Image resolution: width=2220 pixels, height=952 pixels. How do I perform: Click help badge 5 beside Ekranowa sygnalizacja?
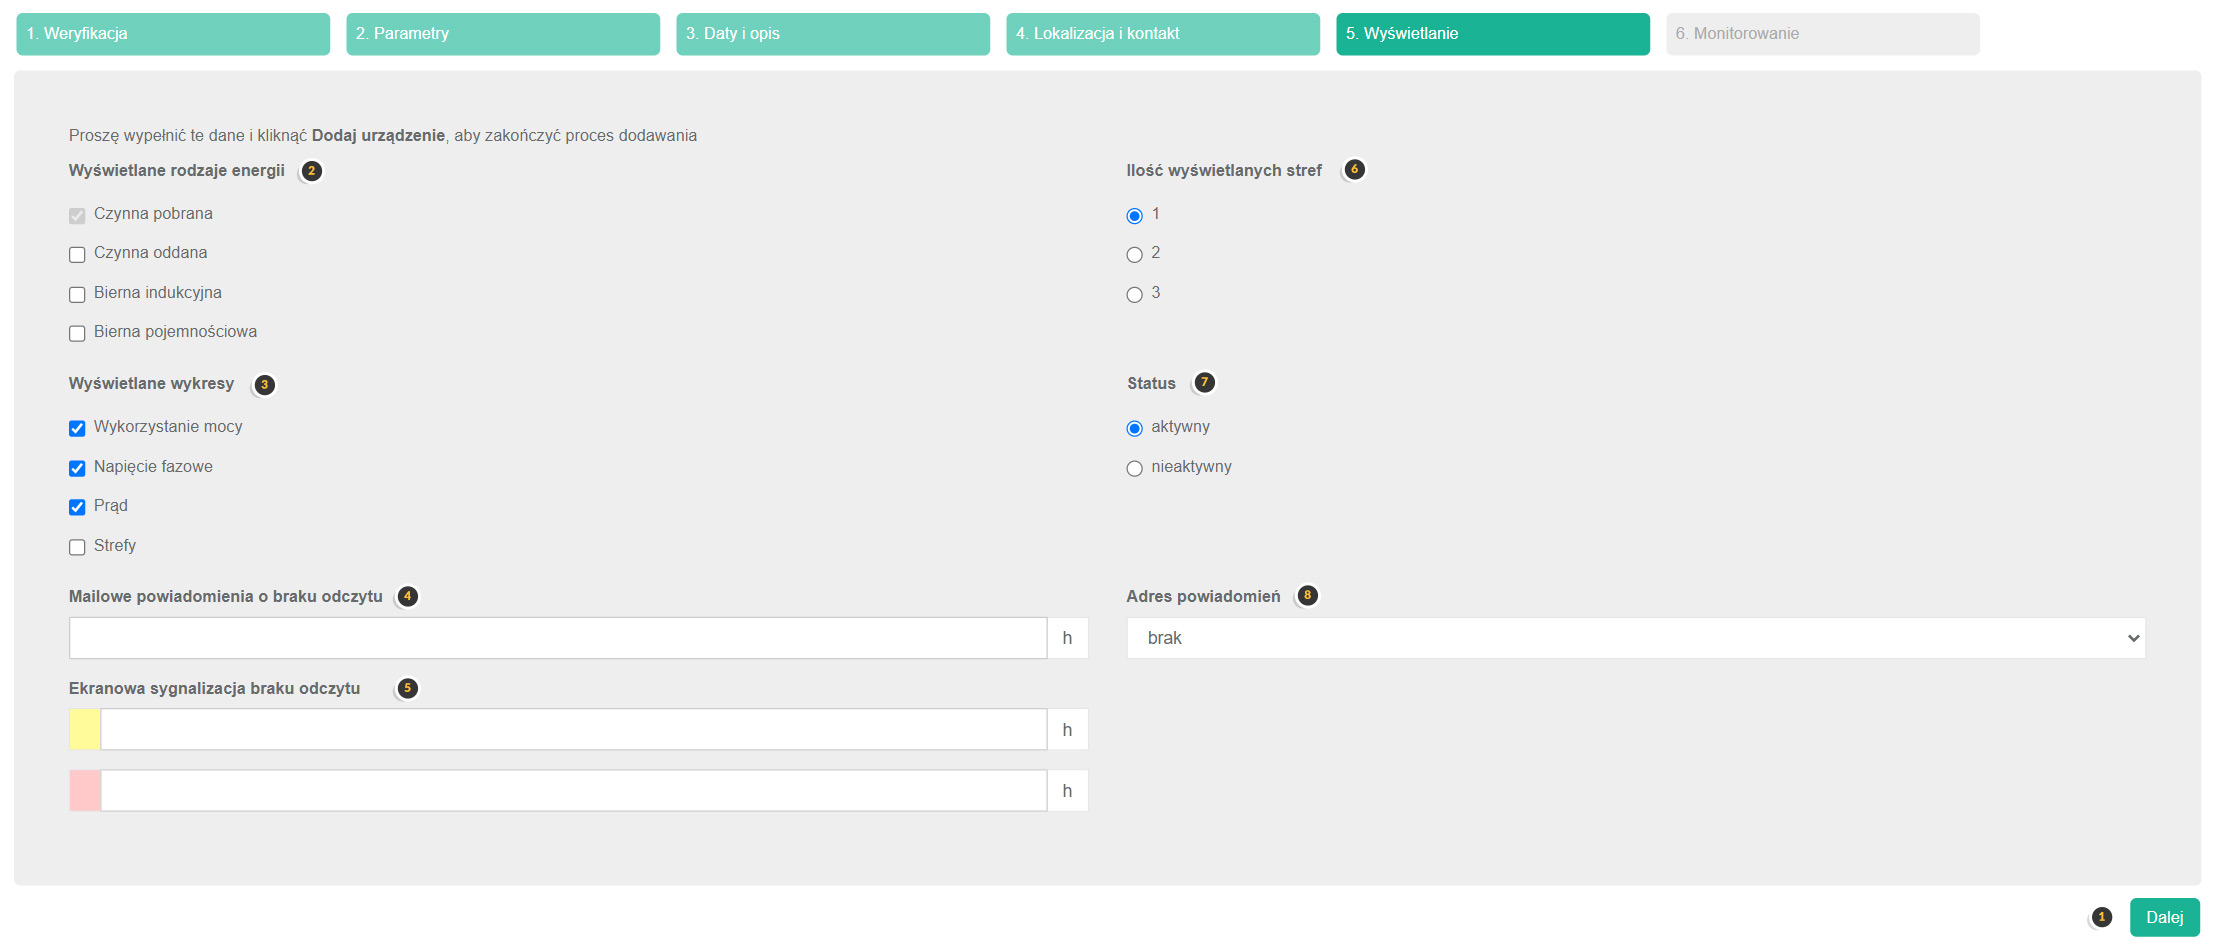407,689
